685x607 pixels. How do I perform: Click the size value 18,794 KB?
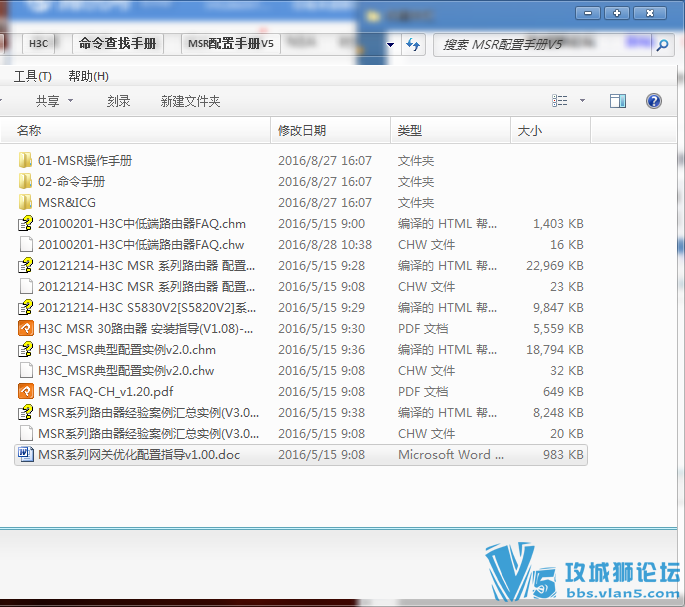[x=555, y=349]
